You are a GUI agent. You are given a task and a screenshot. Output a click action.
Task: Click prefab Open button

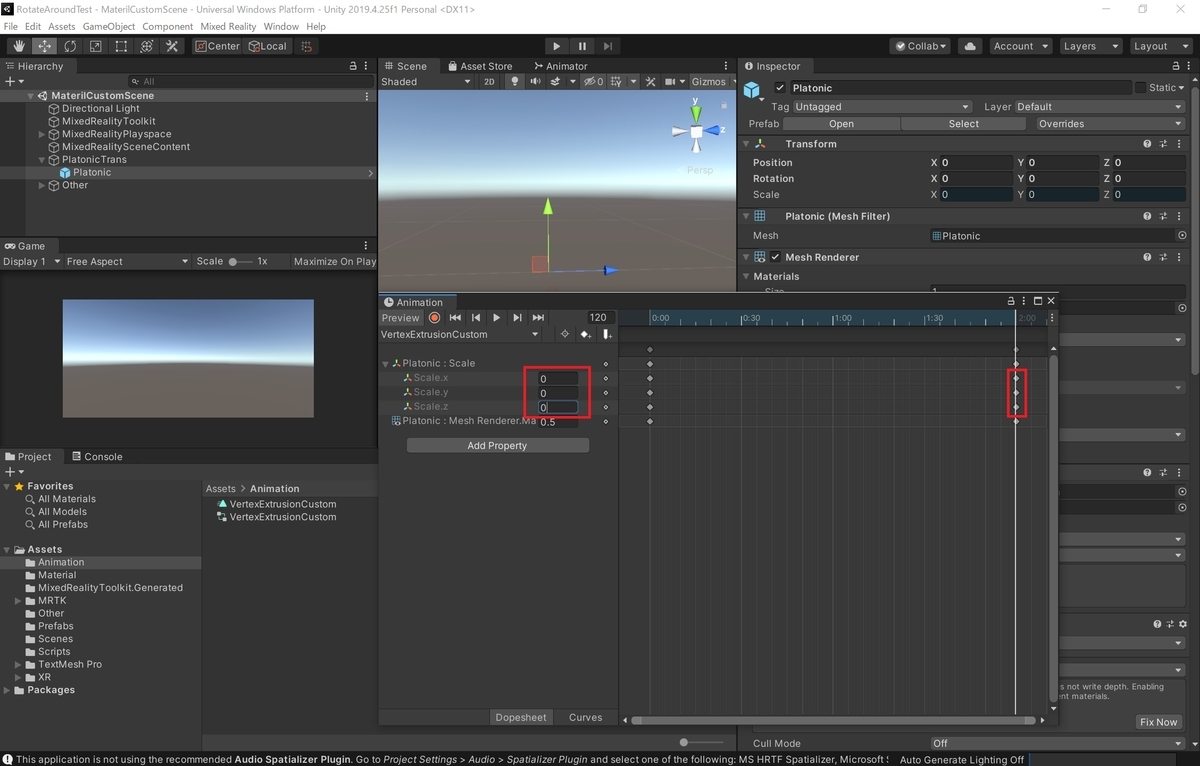[842, 124]
